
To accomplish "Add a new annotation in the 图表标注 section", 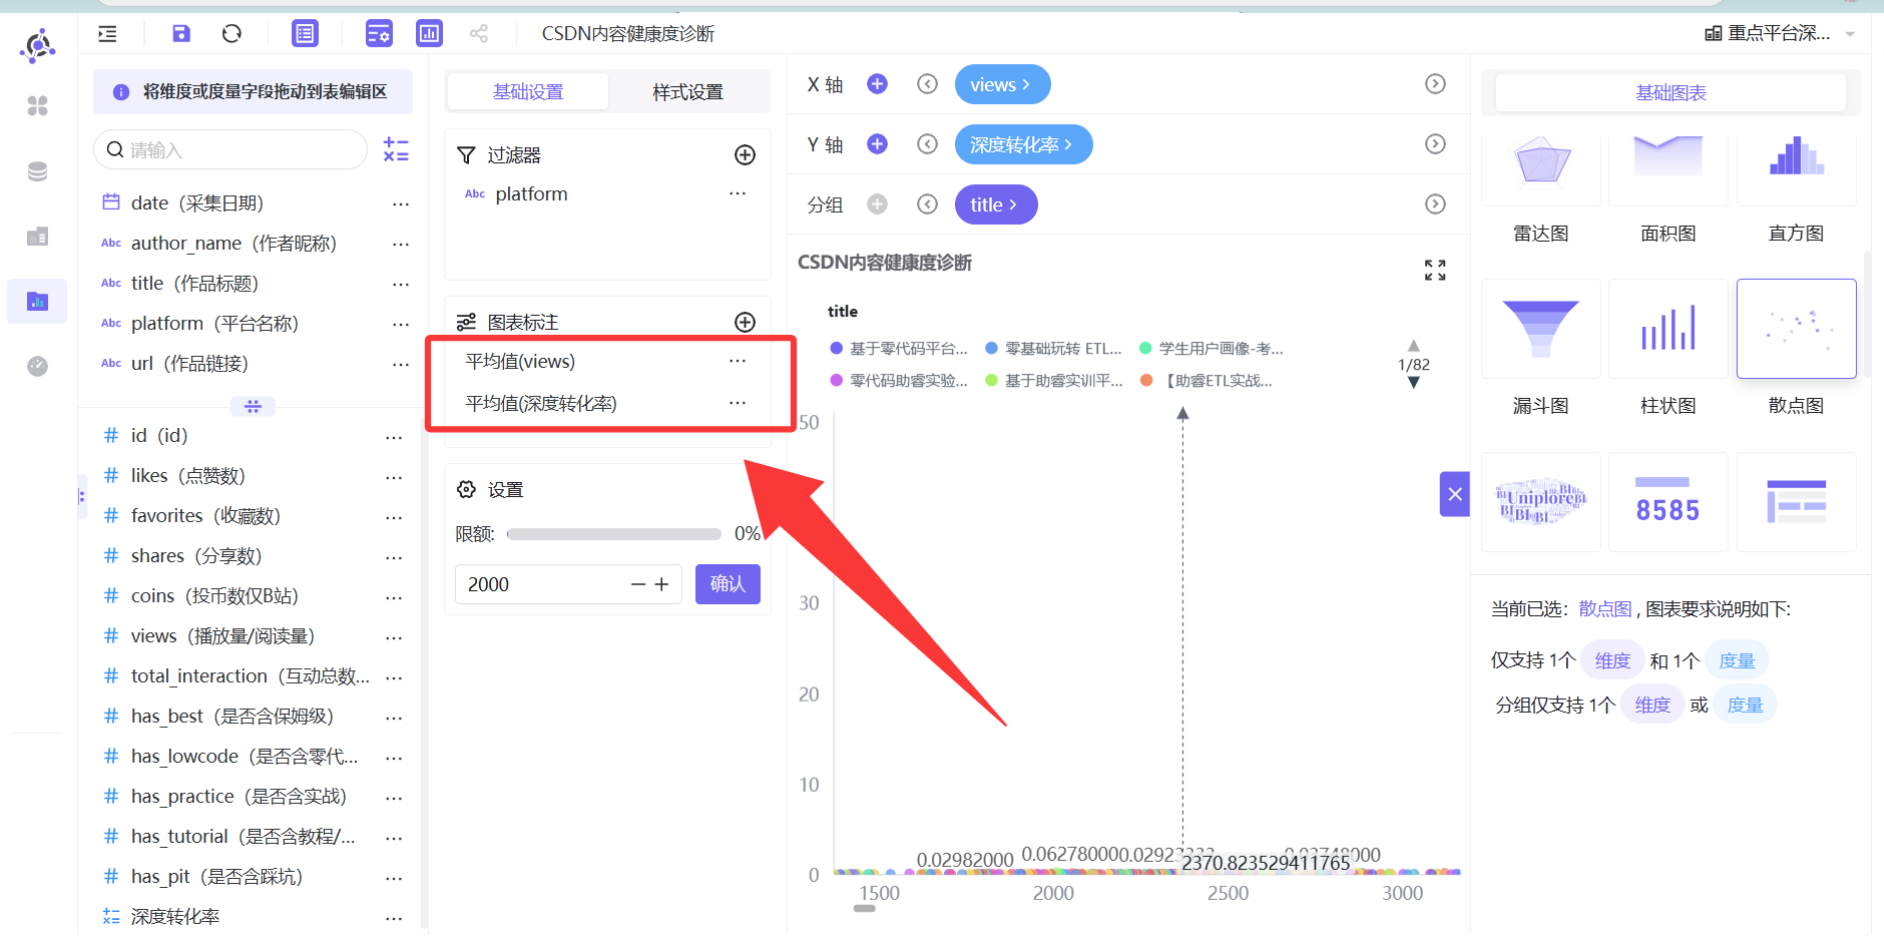I will pyautogui.click(x=745, y=322).
